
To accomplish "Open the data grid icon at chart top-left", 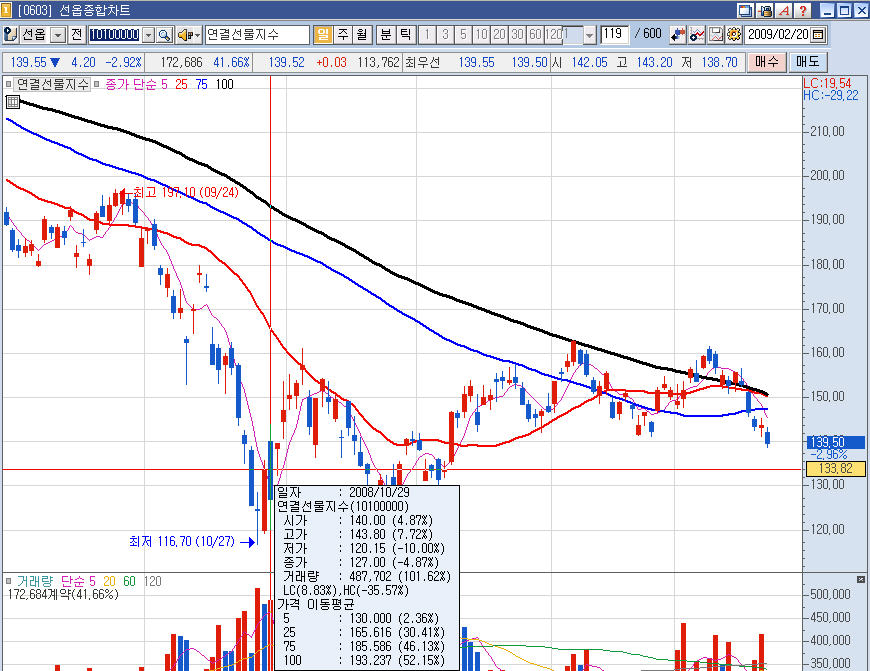I will (13, 101).
